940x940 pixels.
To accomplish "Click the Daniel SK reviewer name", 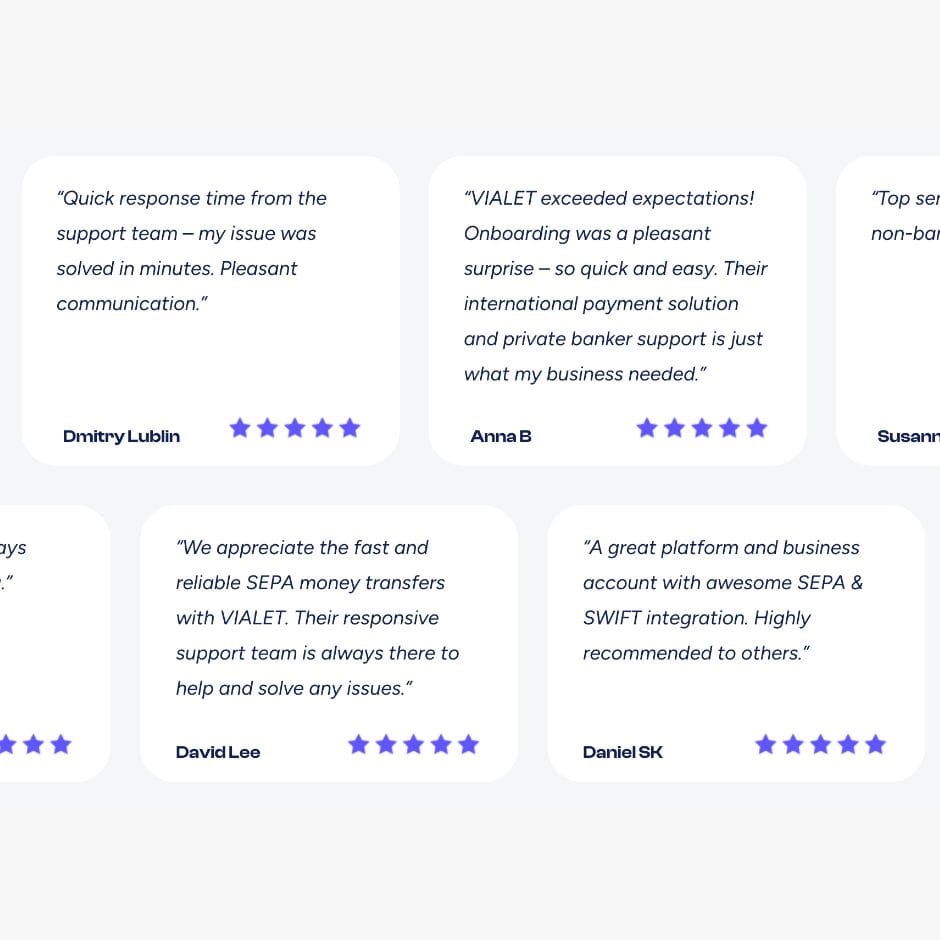I will tap(623, 752).
